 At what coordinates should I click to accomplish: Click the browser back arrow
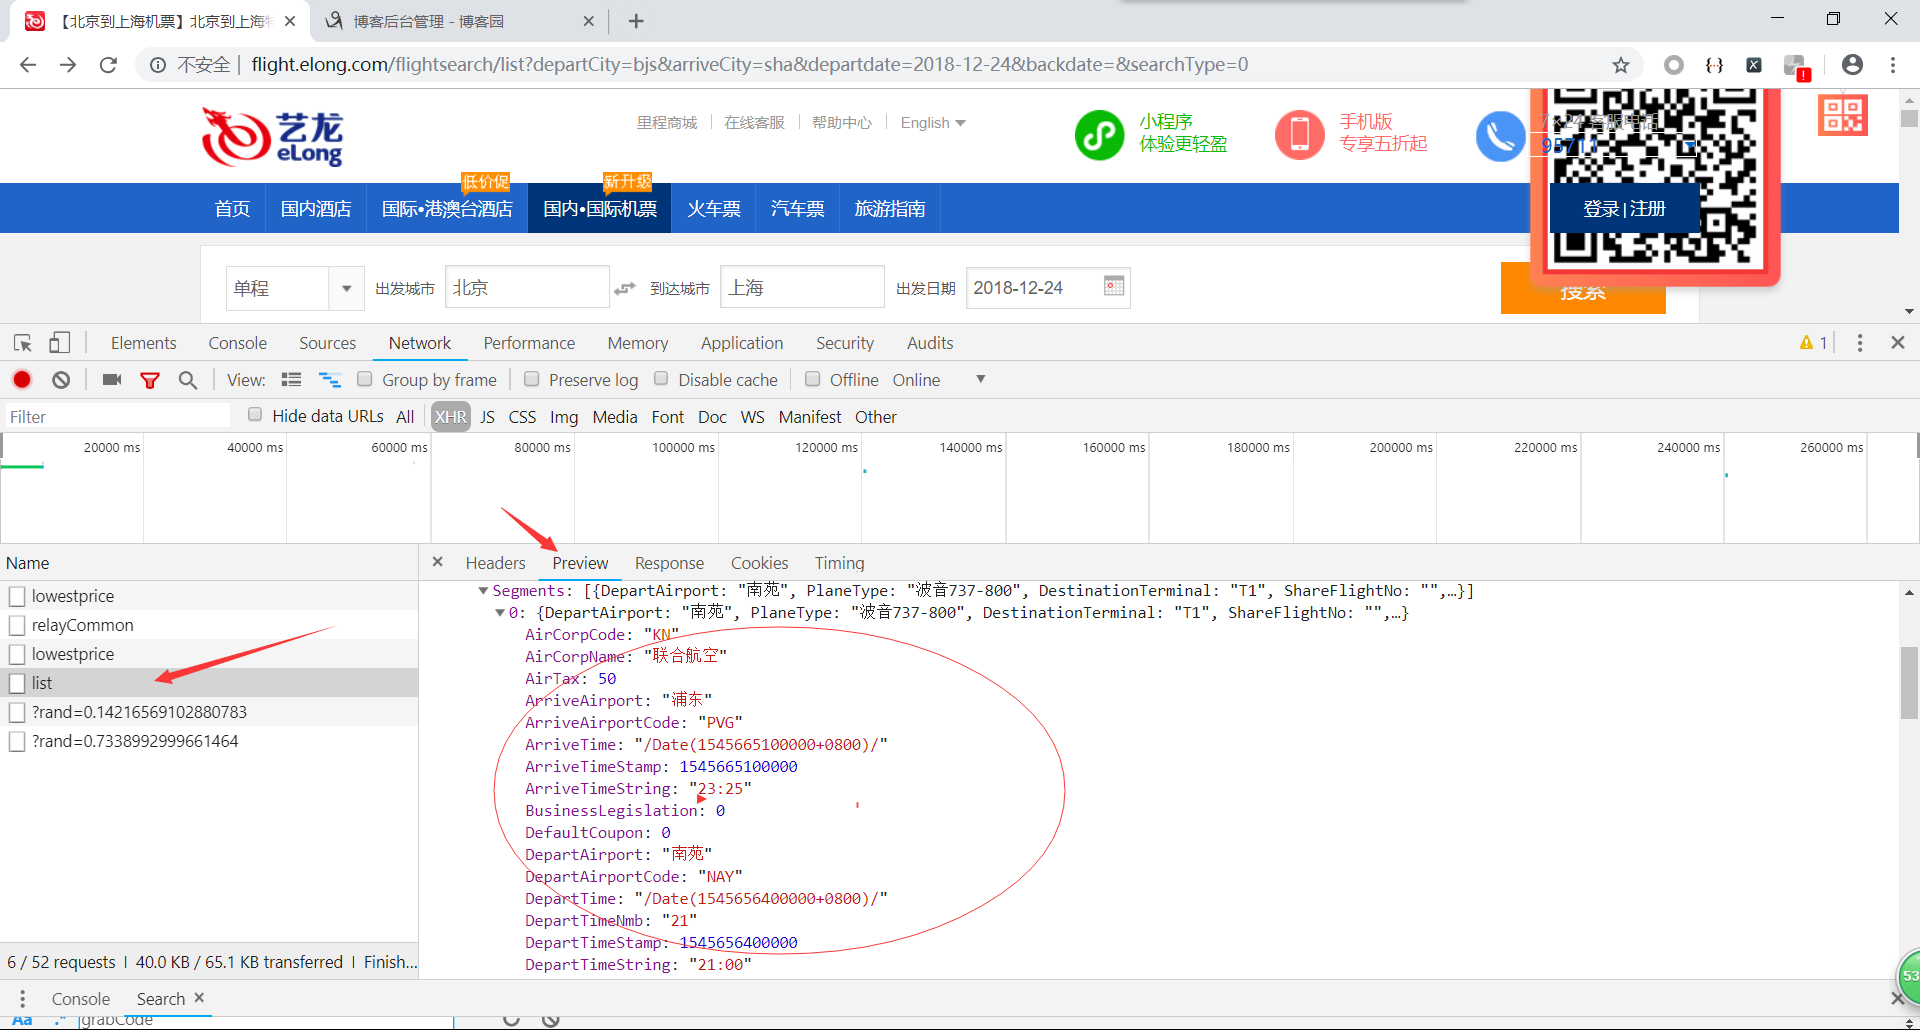tap(28, 65)
